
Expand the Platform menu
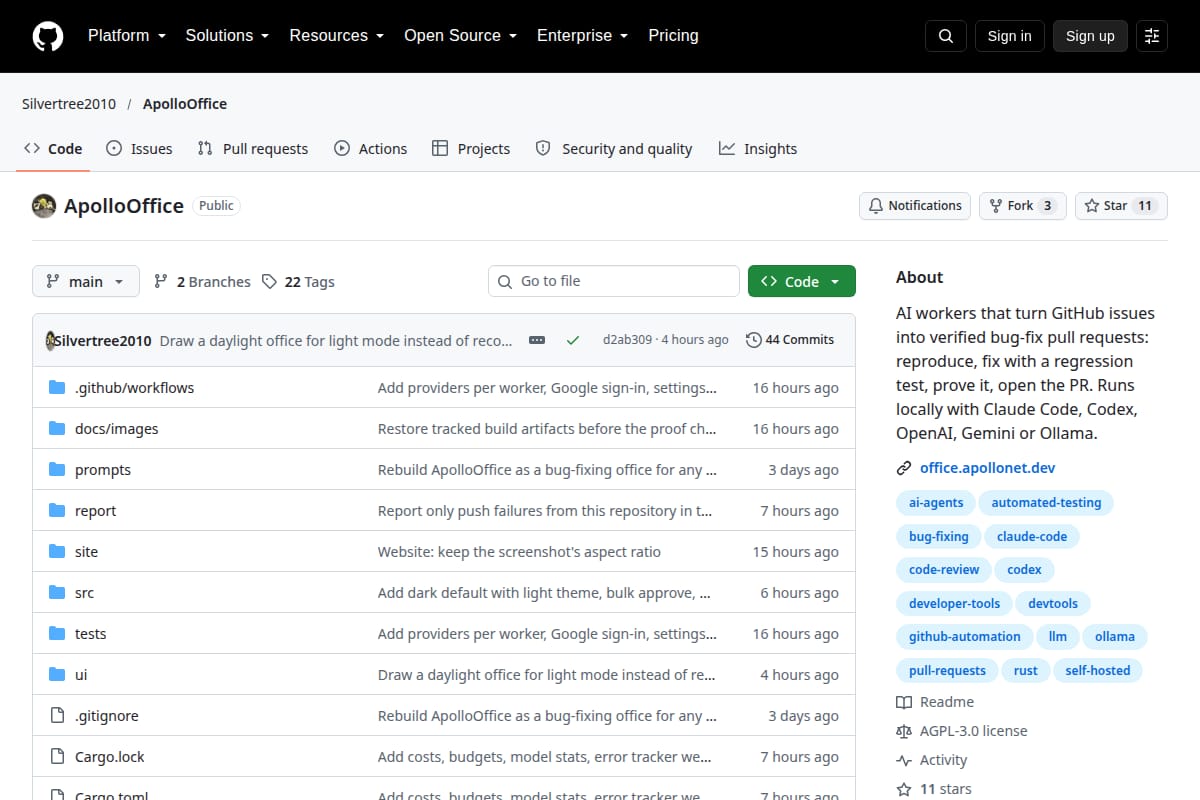click(125, 36)
